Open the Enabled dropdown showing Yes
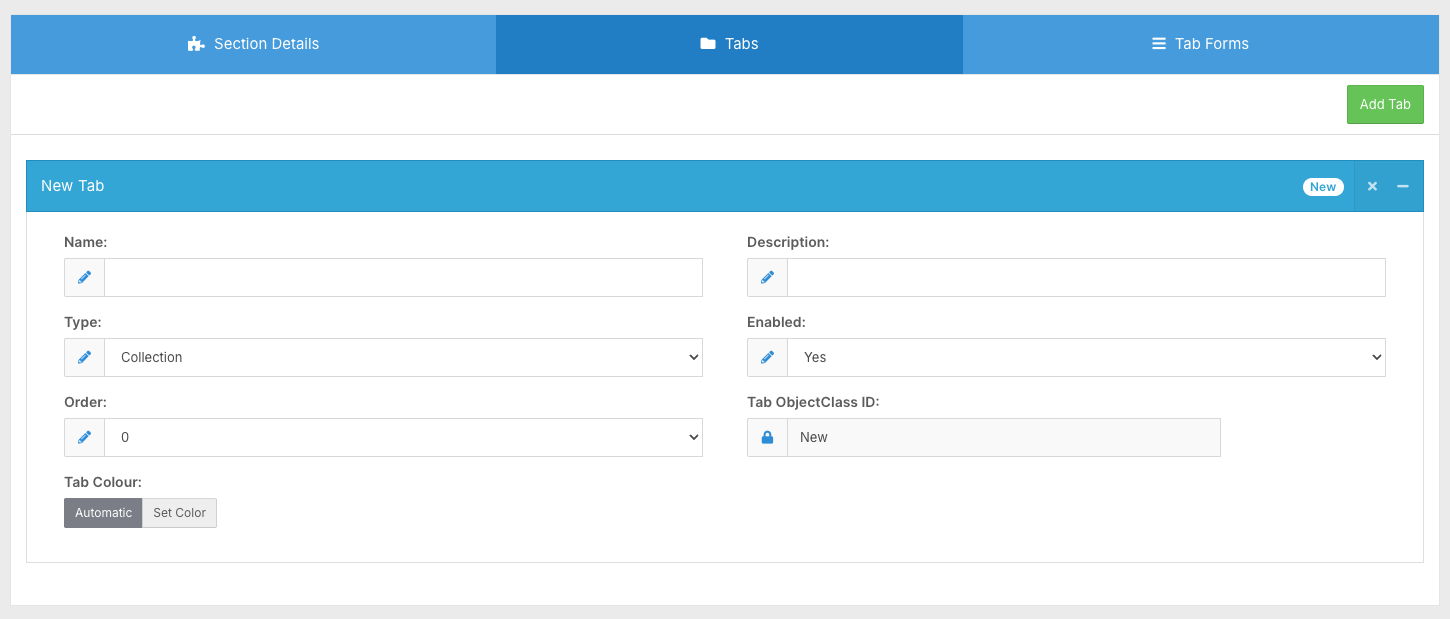The height and width of the screenshot is (619, 1450). [x=1086, y=357]
